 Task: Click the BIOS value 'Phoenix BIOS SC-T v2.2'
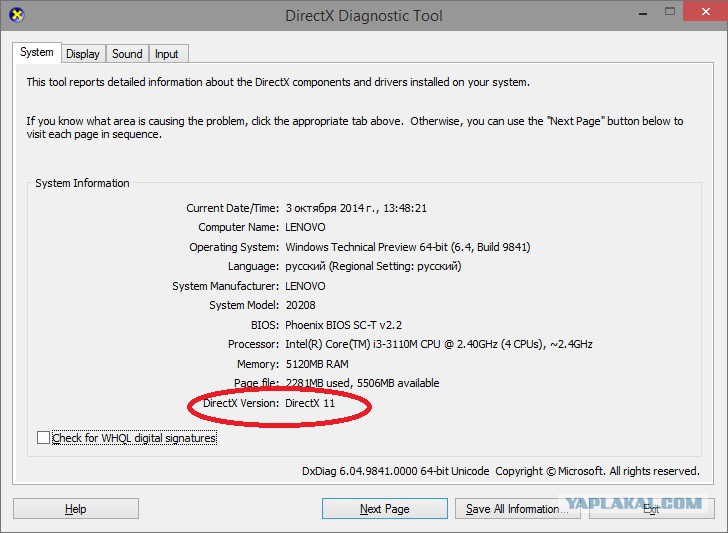(344, 325)
